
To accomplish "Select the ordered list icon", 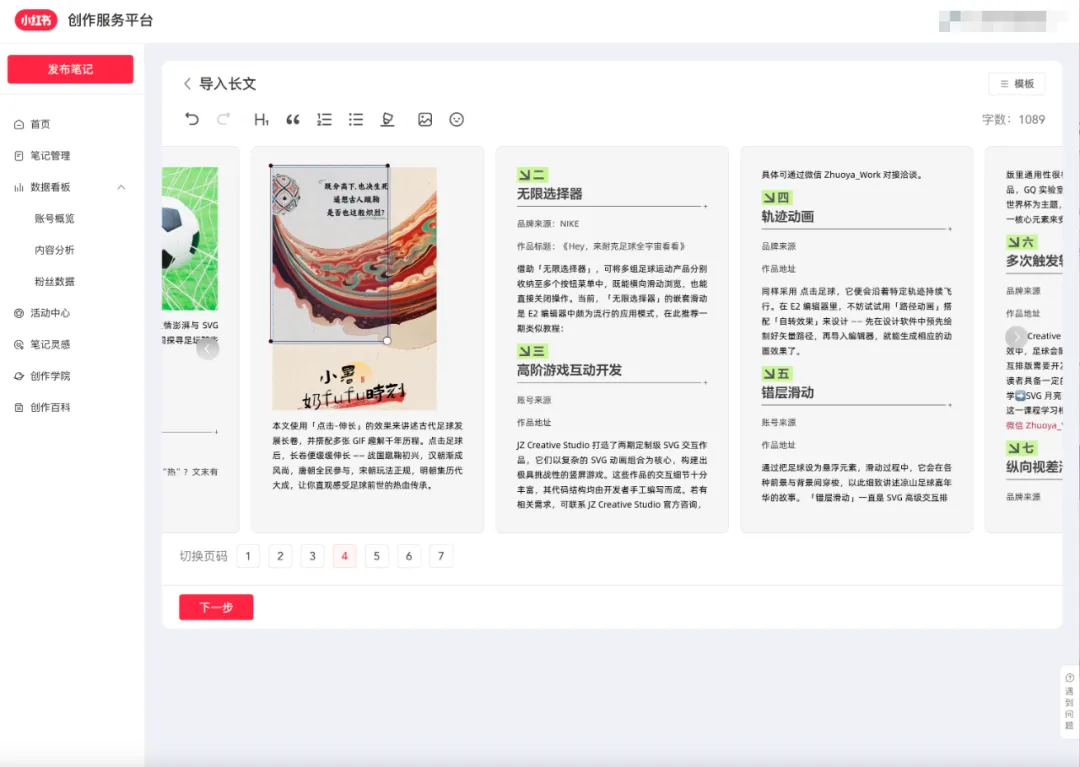I will [x=324, y=119].
